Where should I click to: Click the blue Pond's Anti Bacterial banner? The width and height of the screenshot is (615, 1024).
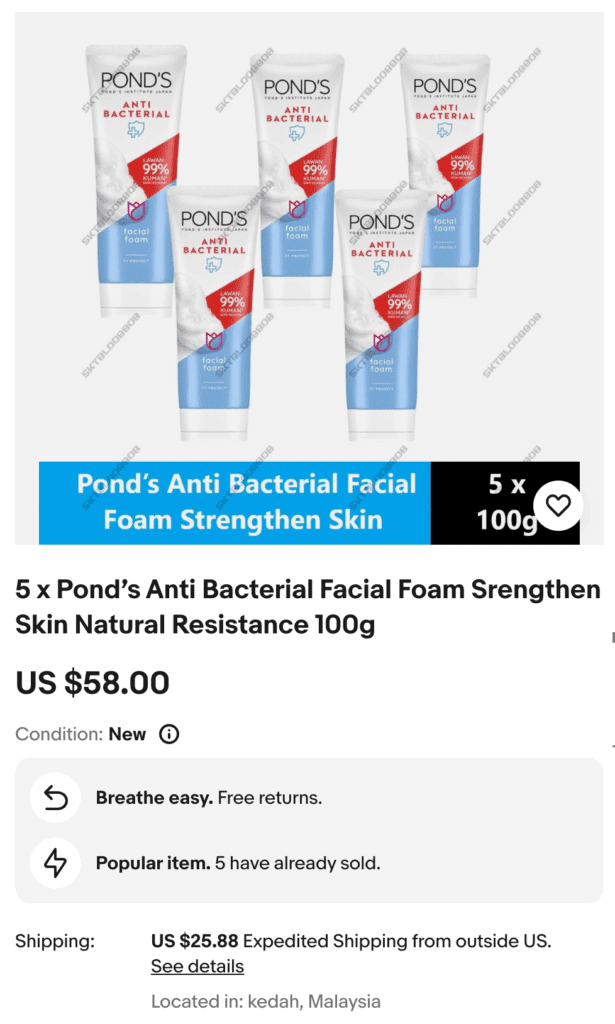tap(235, 503)
